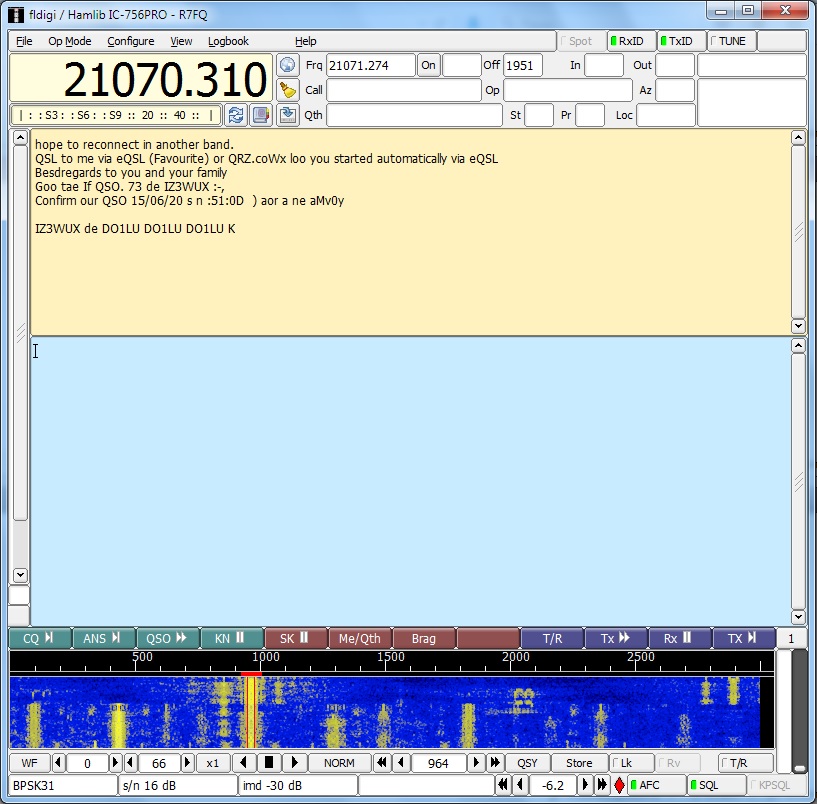Open the BPSK31 mode selector in status bar

[x=63, y=785]
